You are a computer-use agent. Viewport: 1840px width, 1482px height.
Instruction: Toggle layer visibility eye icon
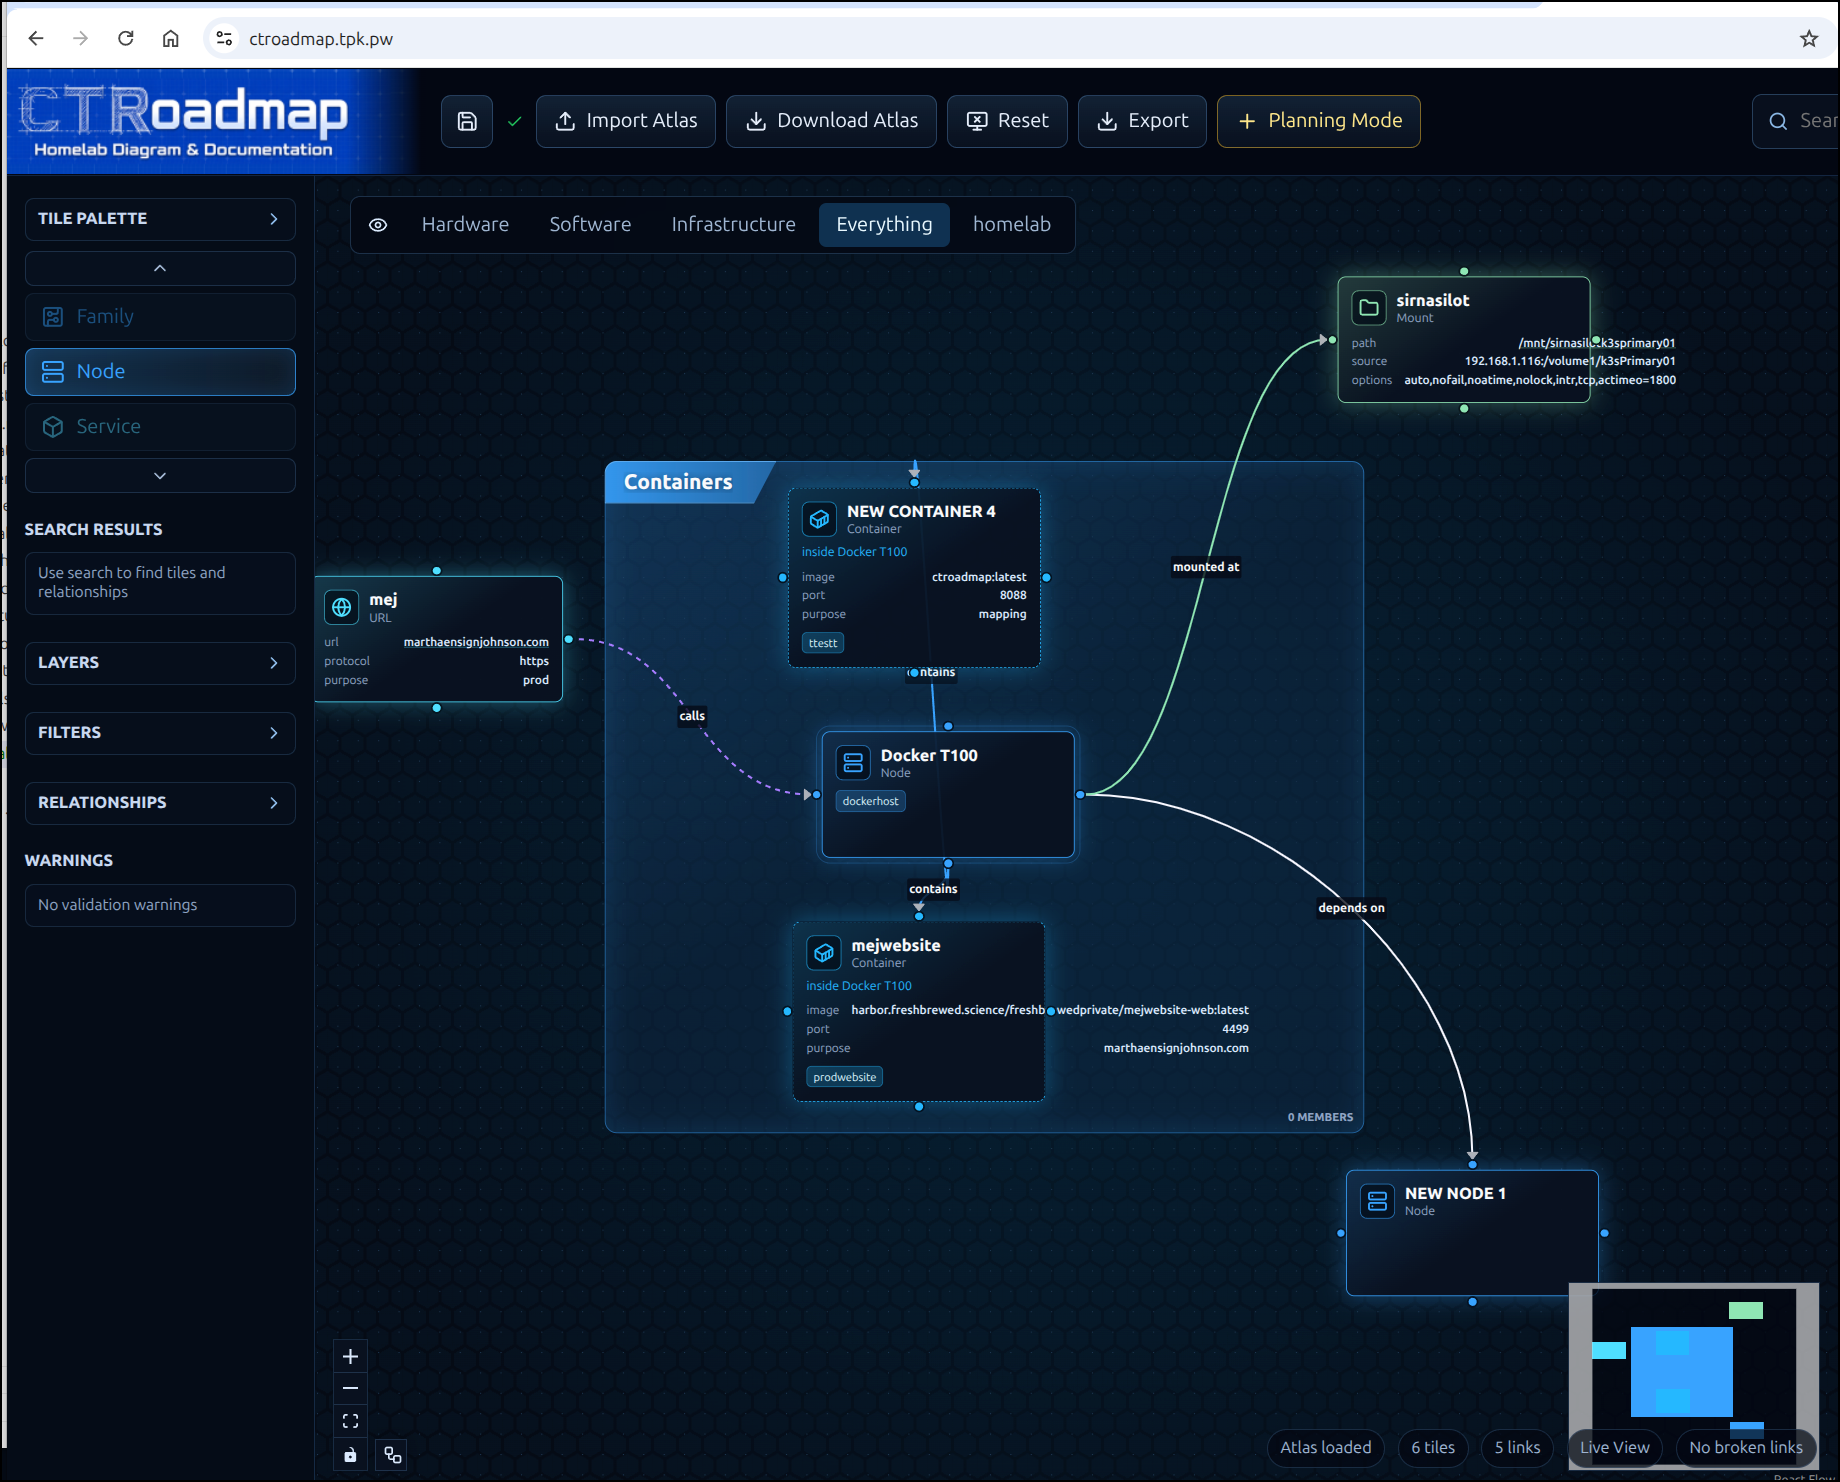(378, 225)
